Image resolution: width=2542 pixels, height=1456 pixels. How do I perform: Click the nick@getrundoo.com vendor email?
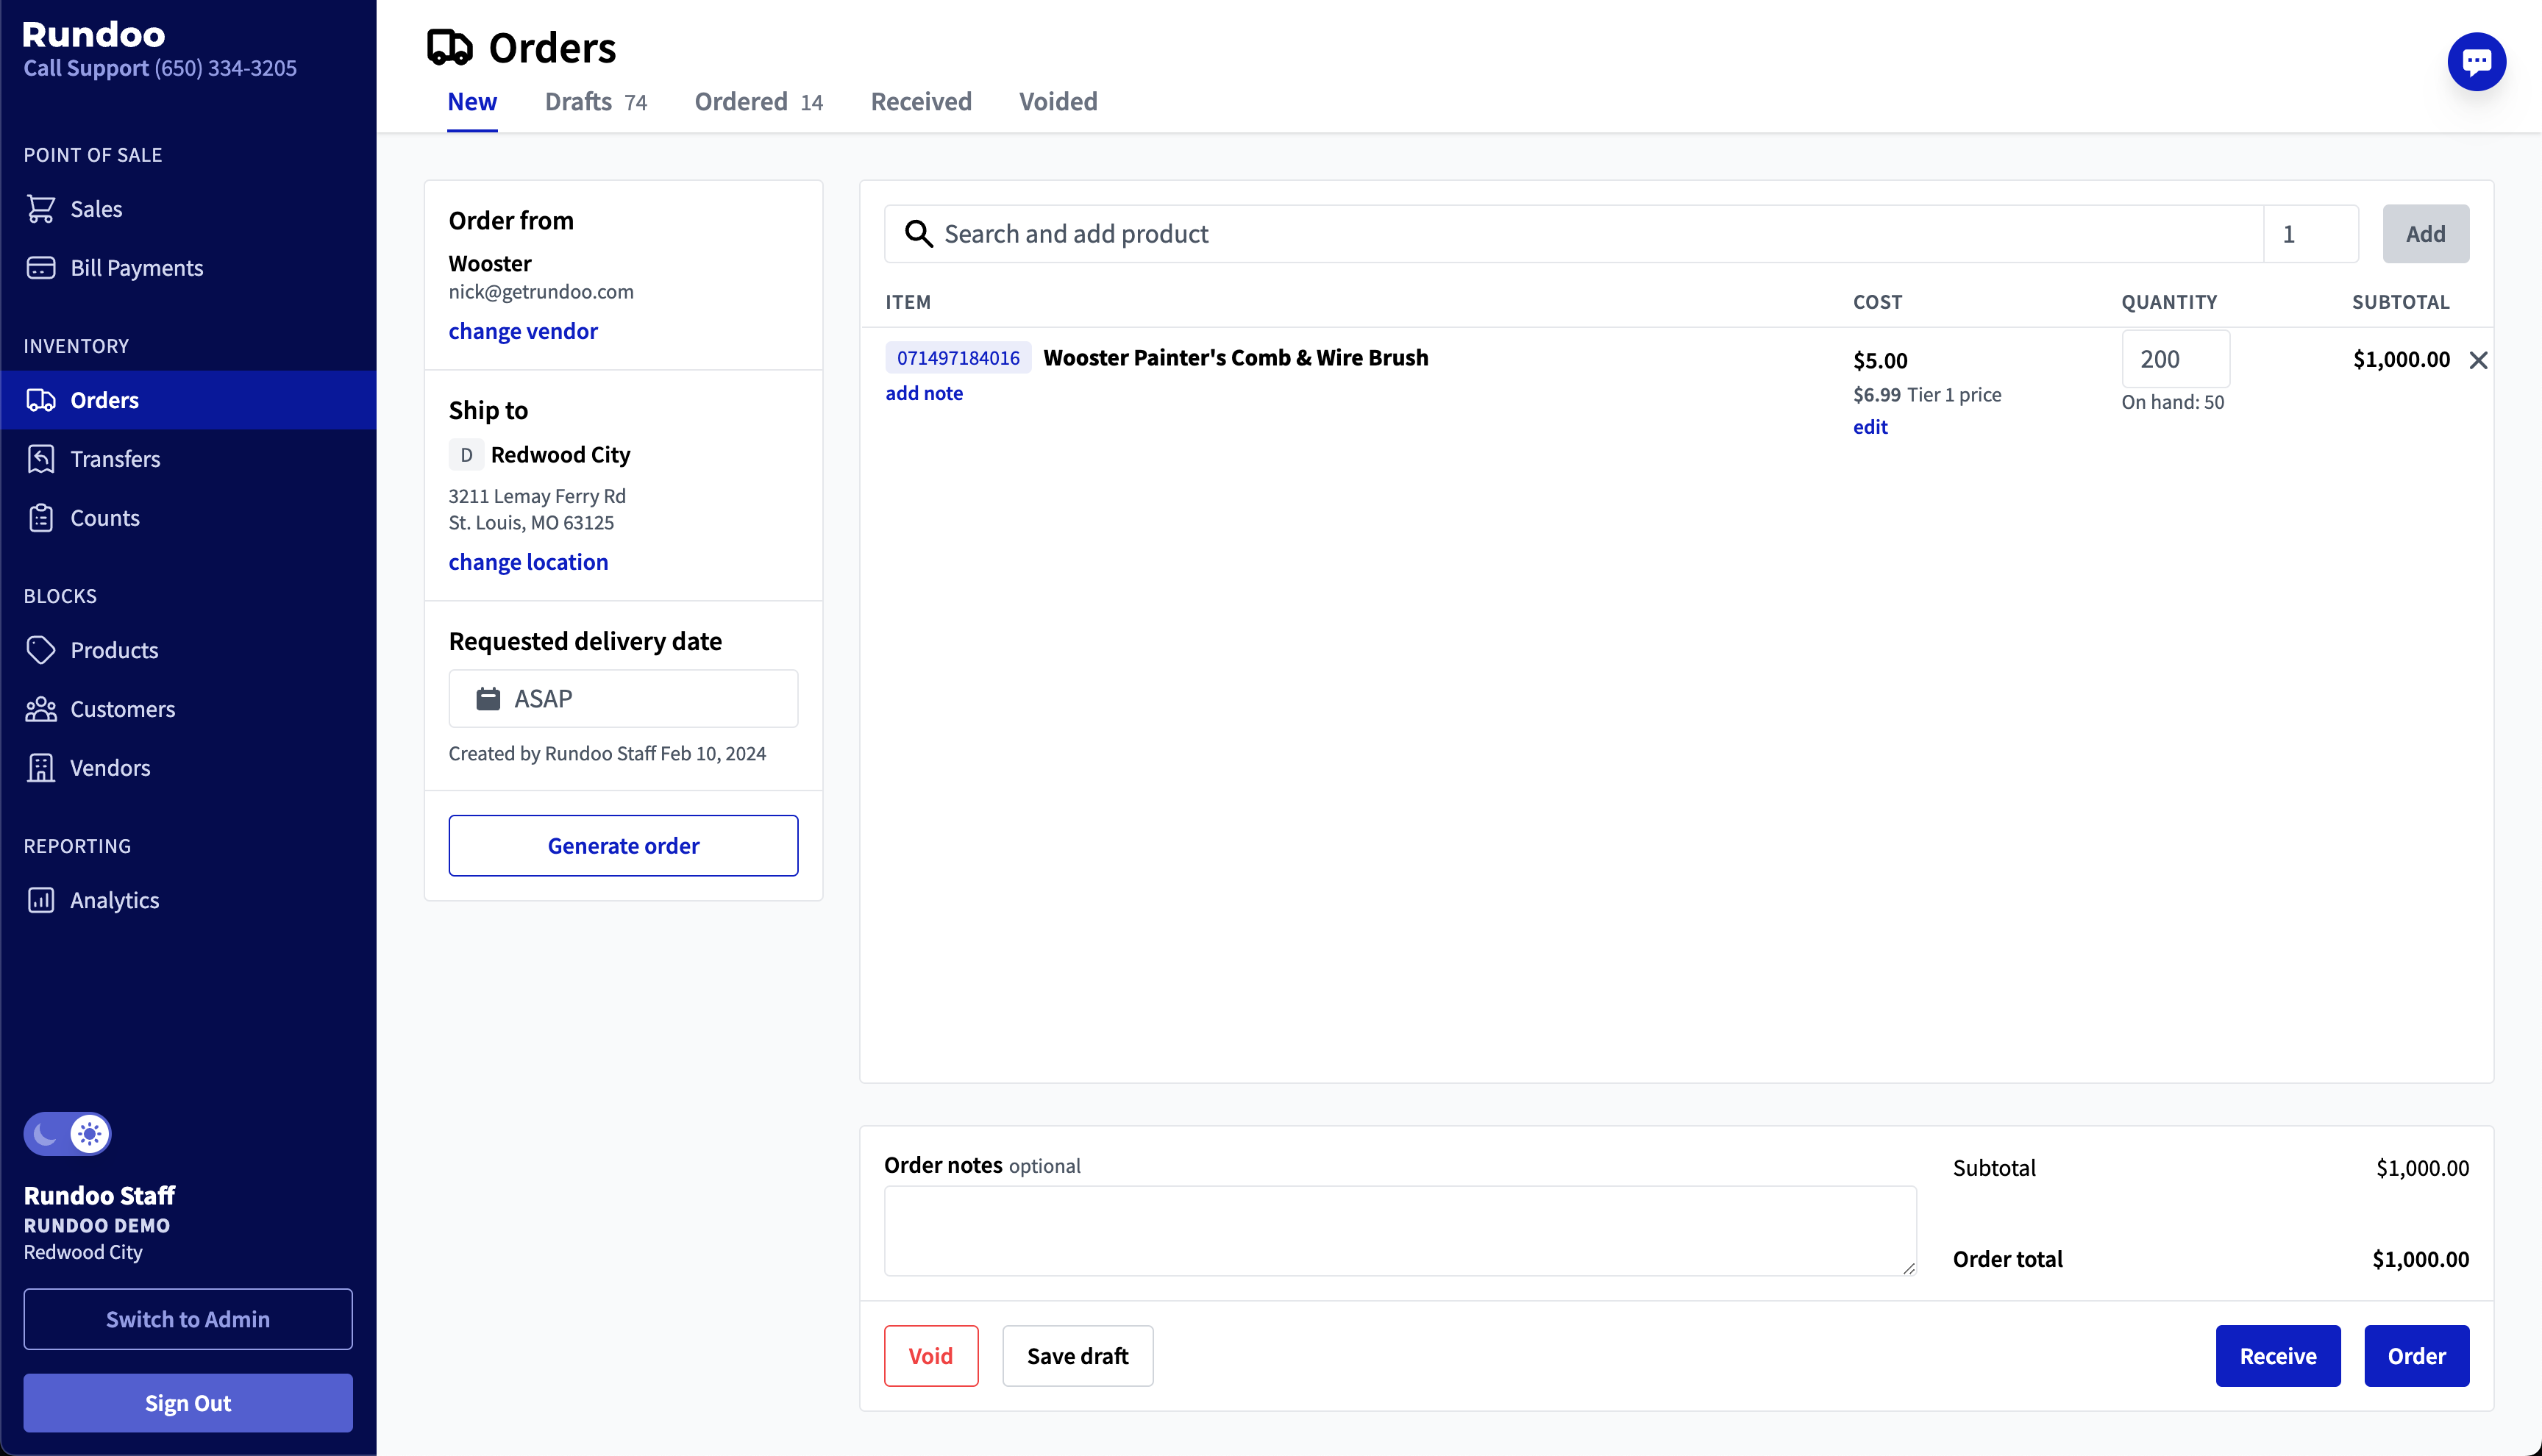[541, 292]
